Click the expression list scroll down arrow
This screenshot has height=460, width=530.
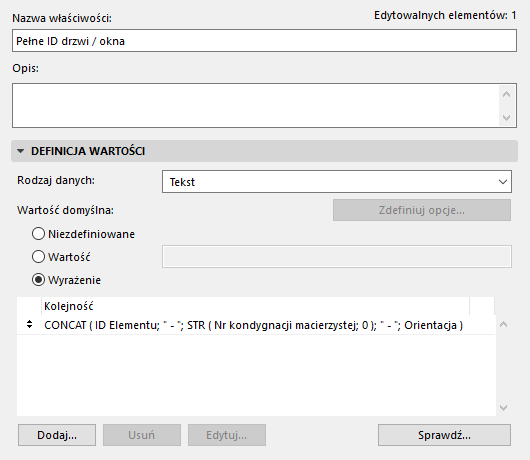tap(504, 408)
